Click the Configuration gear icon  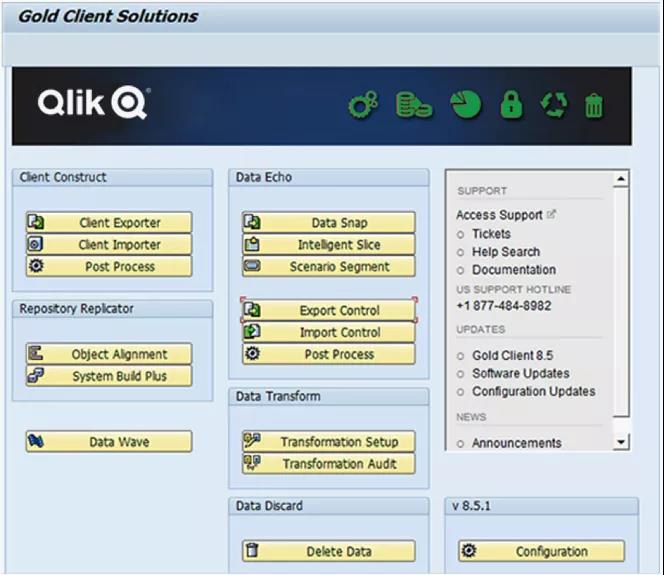click(x=469, y=550)
